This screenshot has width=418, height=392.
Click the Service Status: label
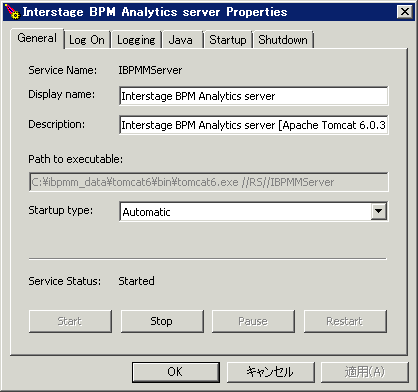coord(64,281)
